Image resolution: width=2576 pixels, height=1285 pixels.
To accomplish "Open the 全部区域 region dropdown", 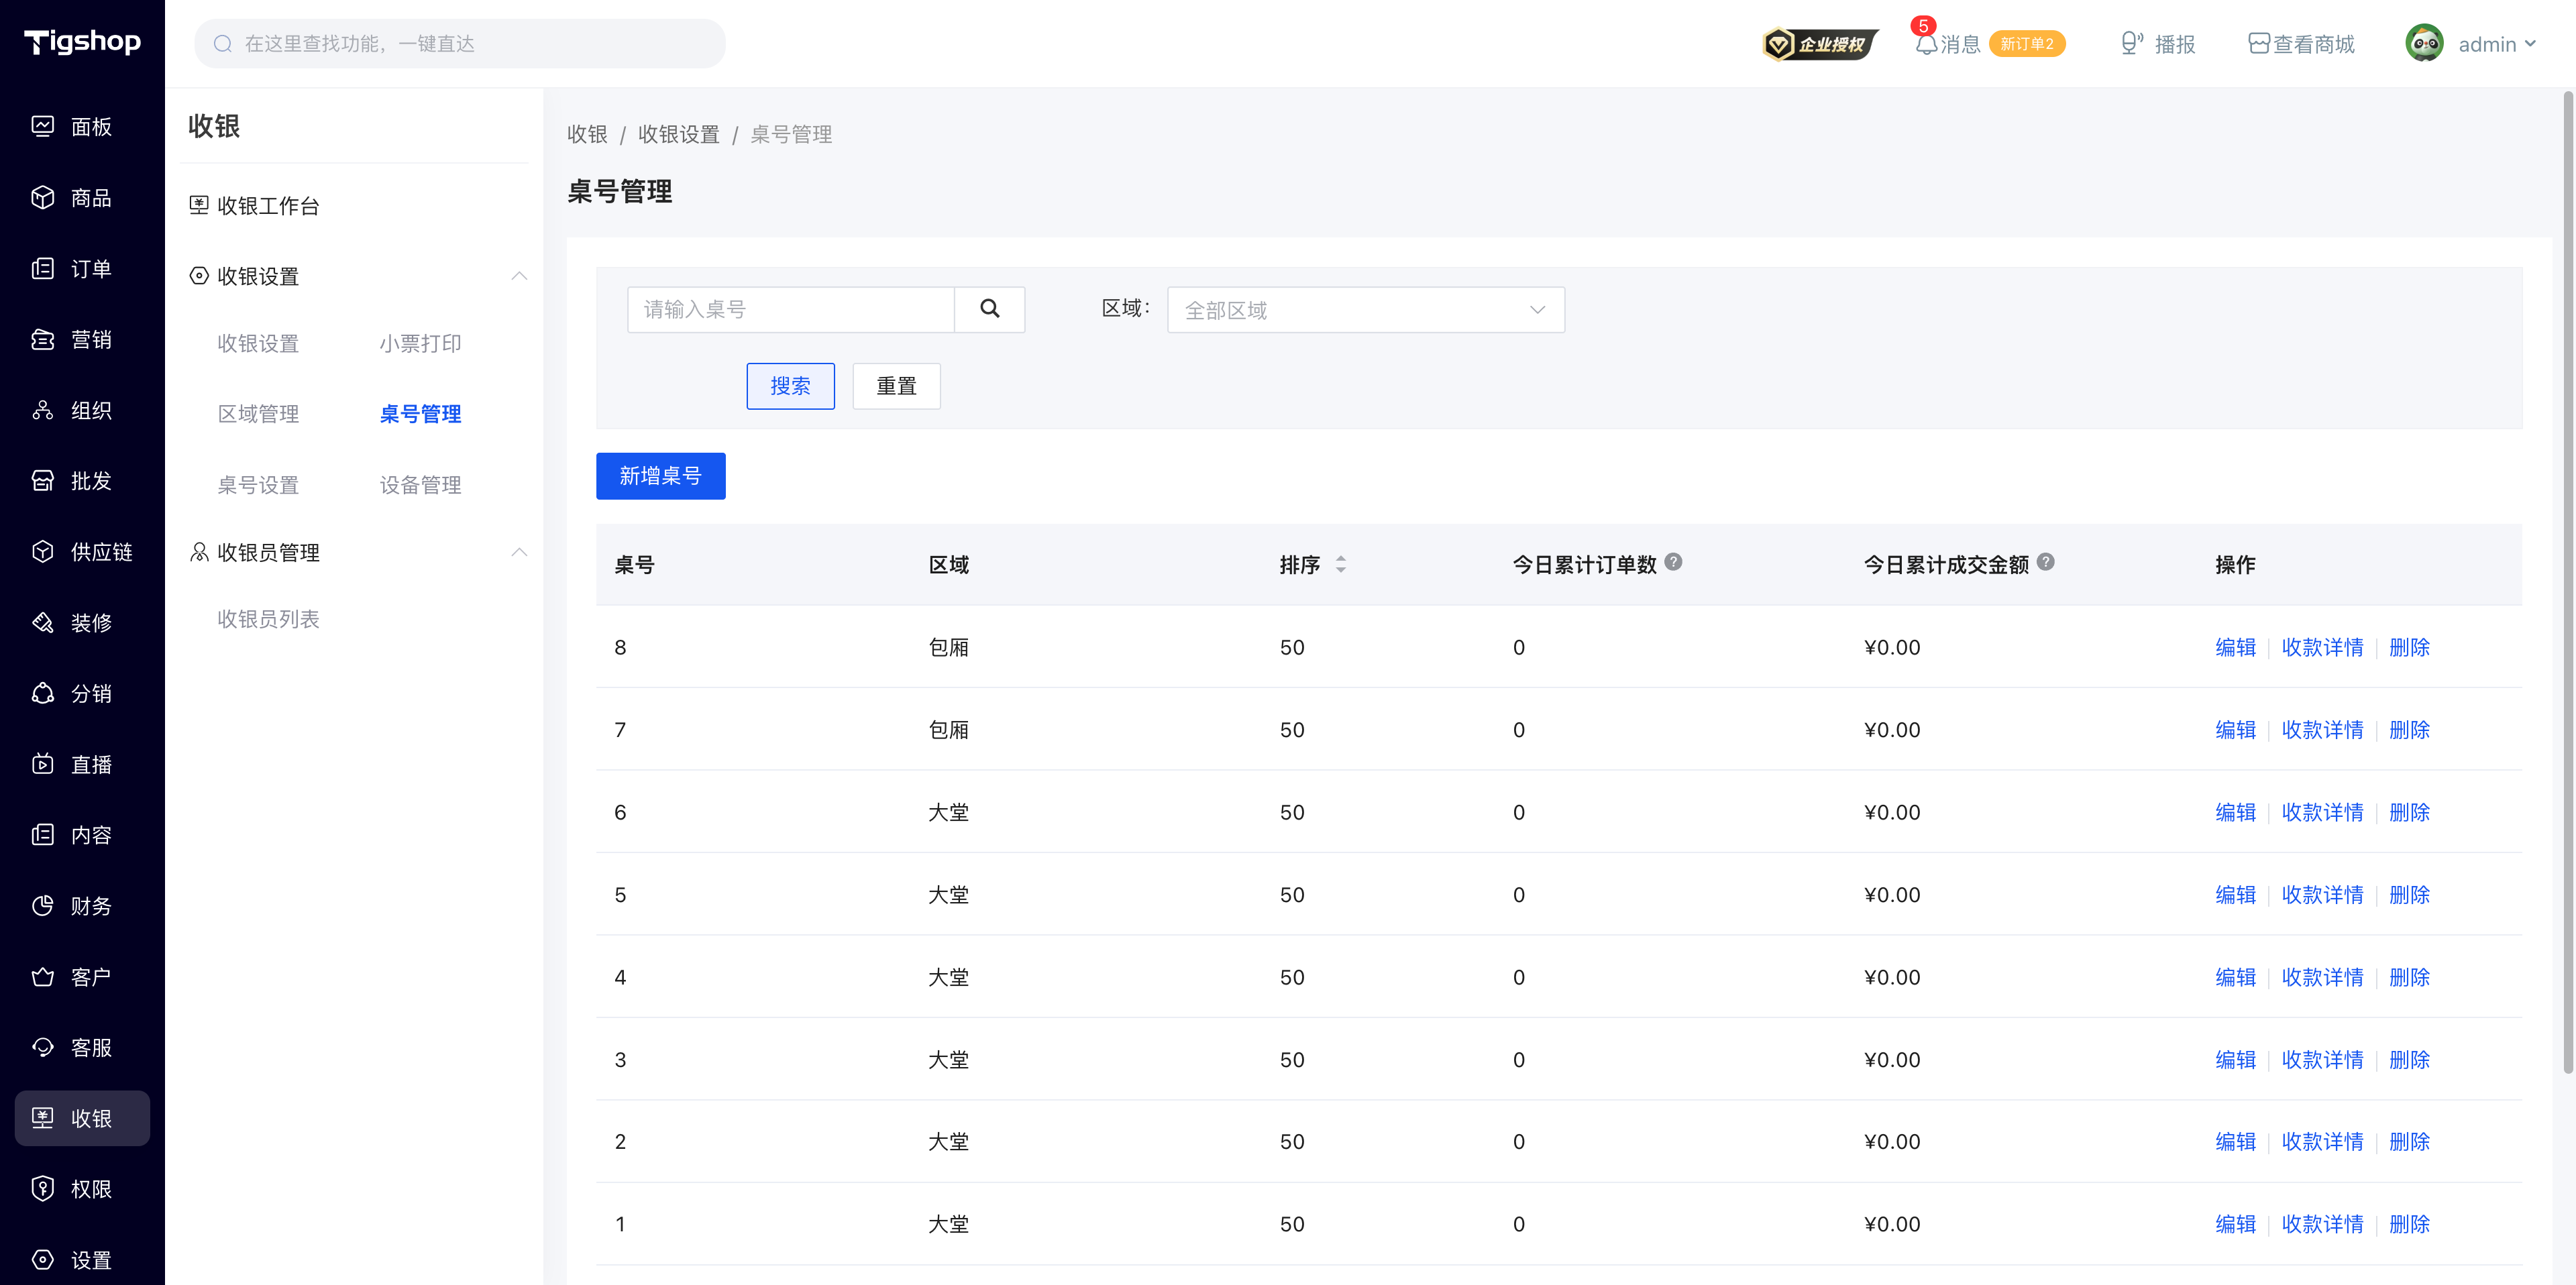I will [1365, 310].
